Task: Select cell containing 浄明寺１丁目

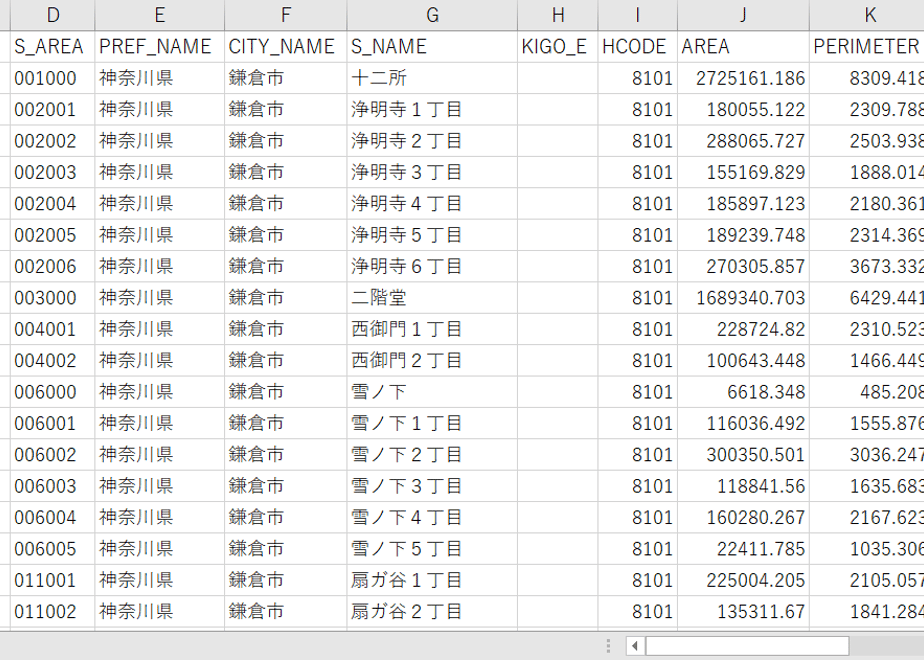Action: click(433, 110)
